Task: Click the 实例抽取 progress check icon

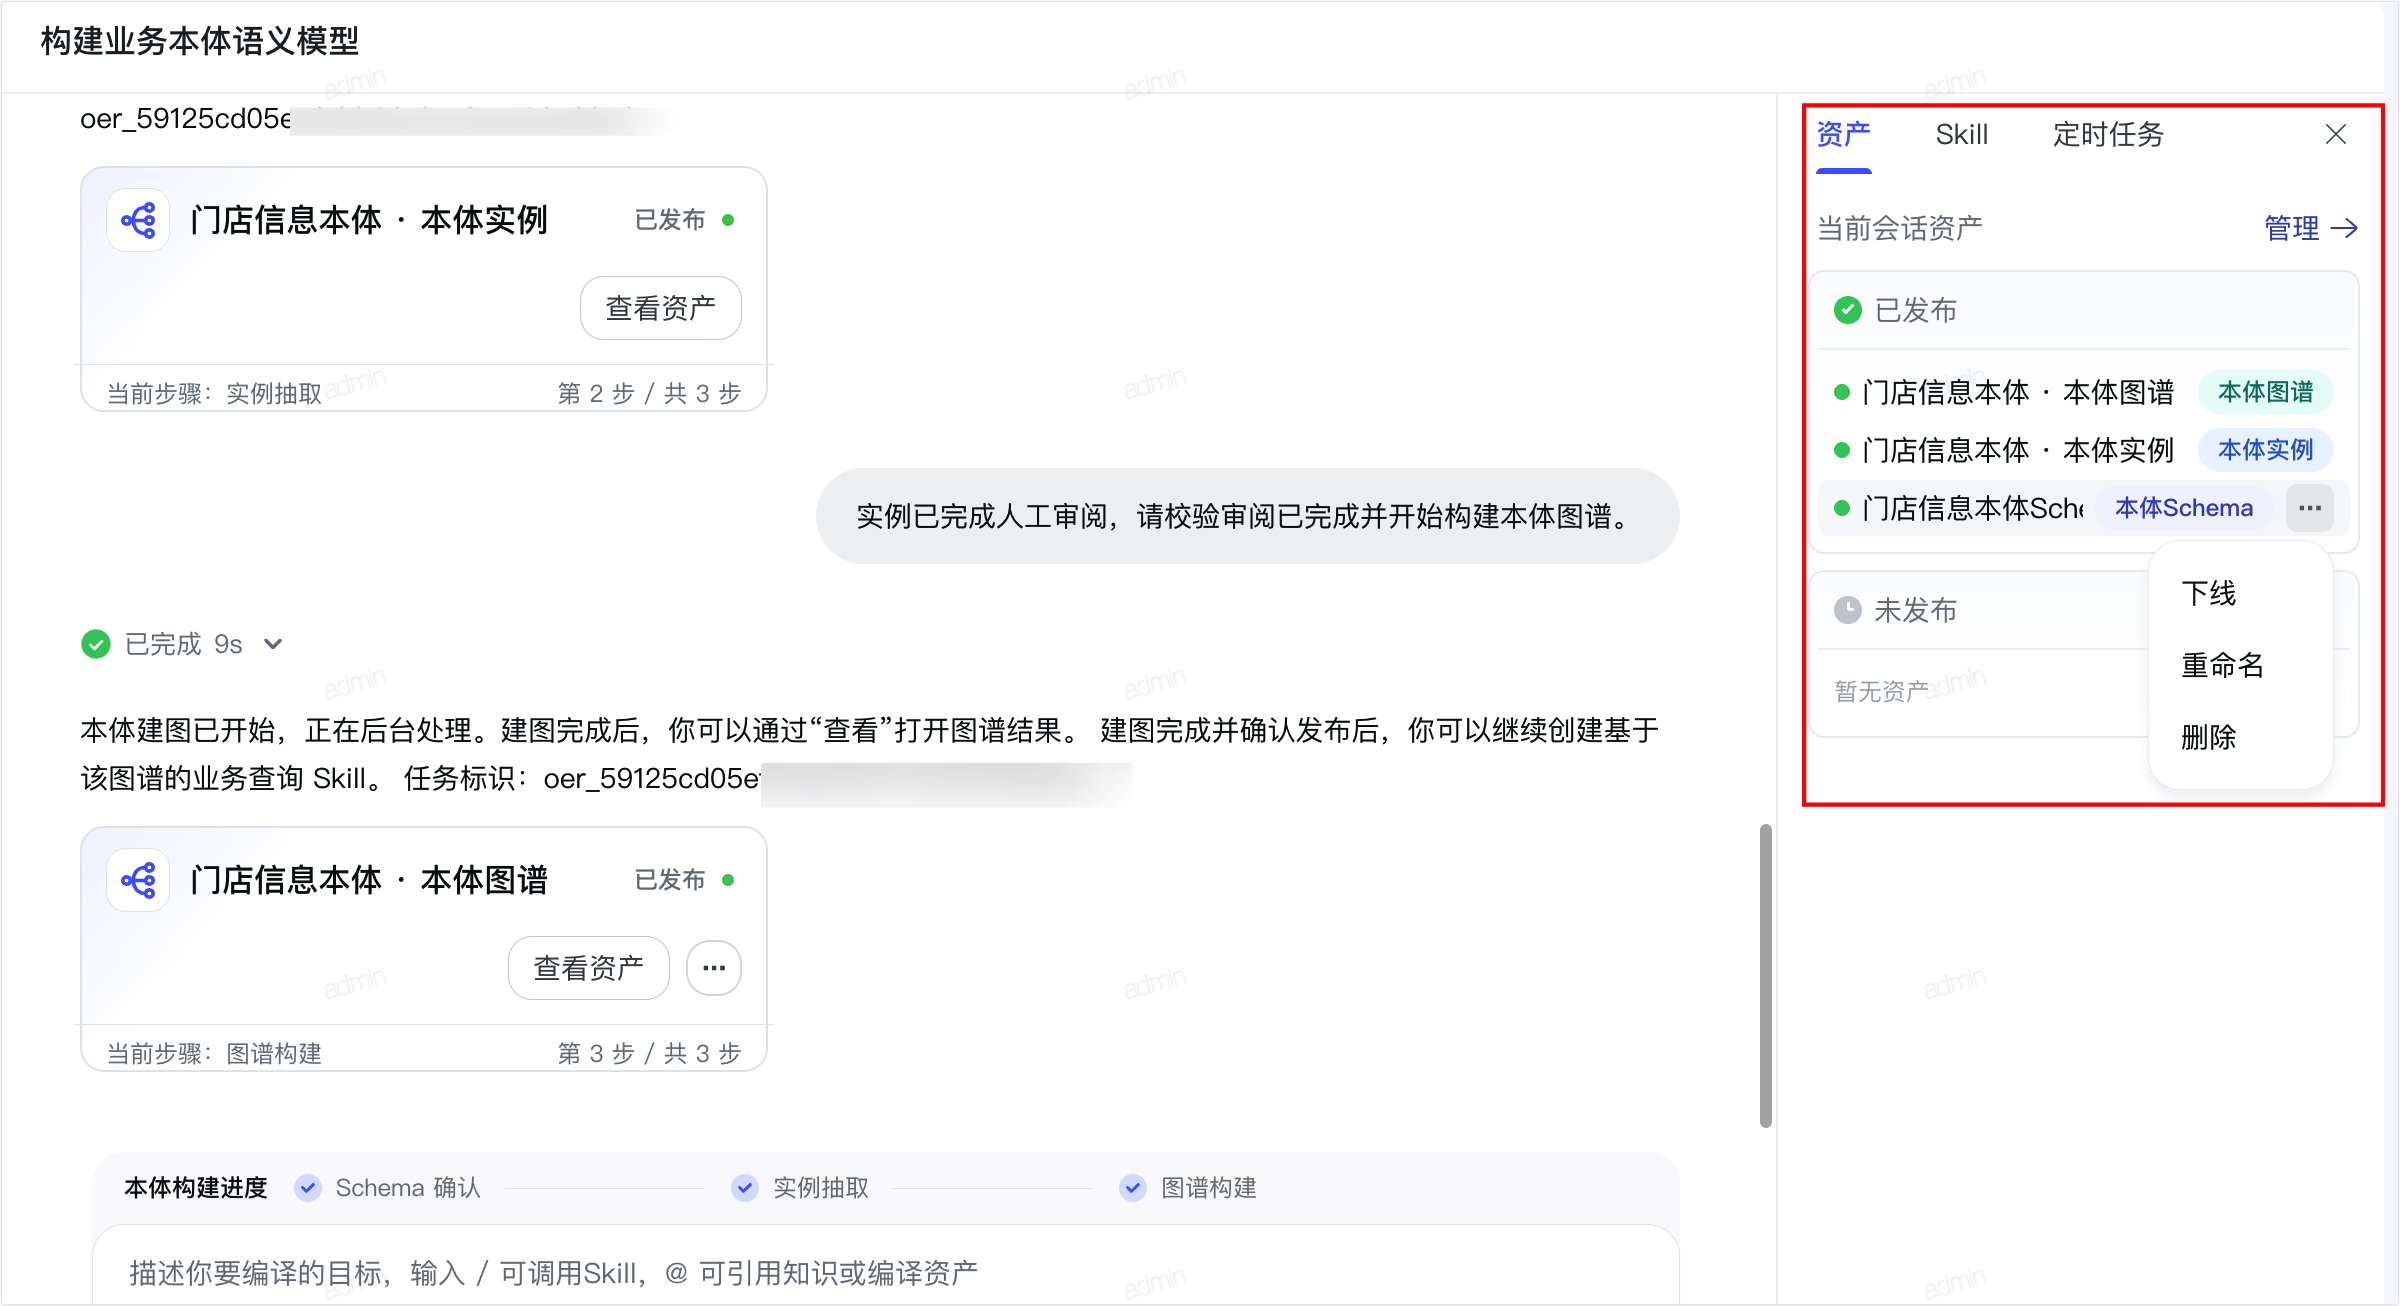Action: pos(745,1188)
